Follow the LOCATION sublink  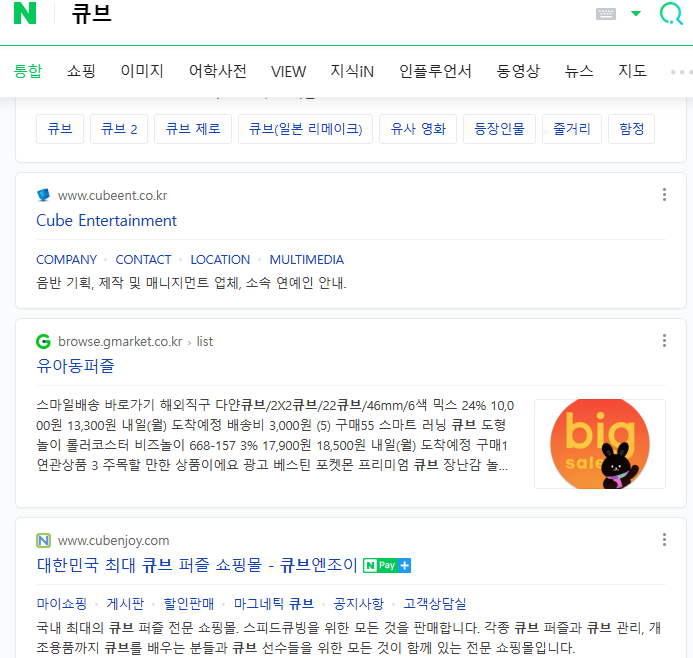(x=220, y=259)
